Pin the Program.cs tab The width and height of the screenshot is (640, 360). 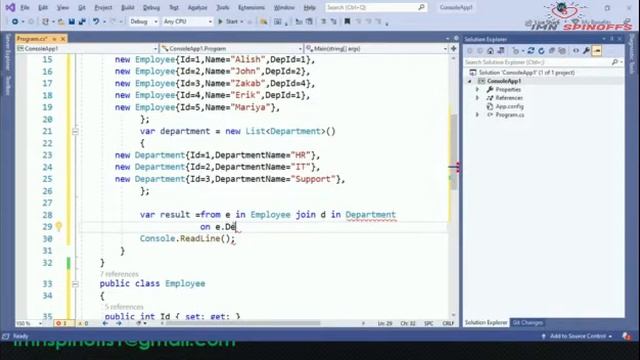click(x=54, y=39)
